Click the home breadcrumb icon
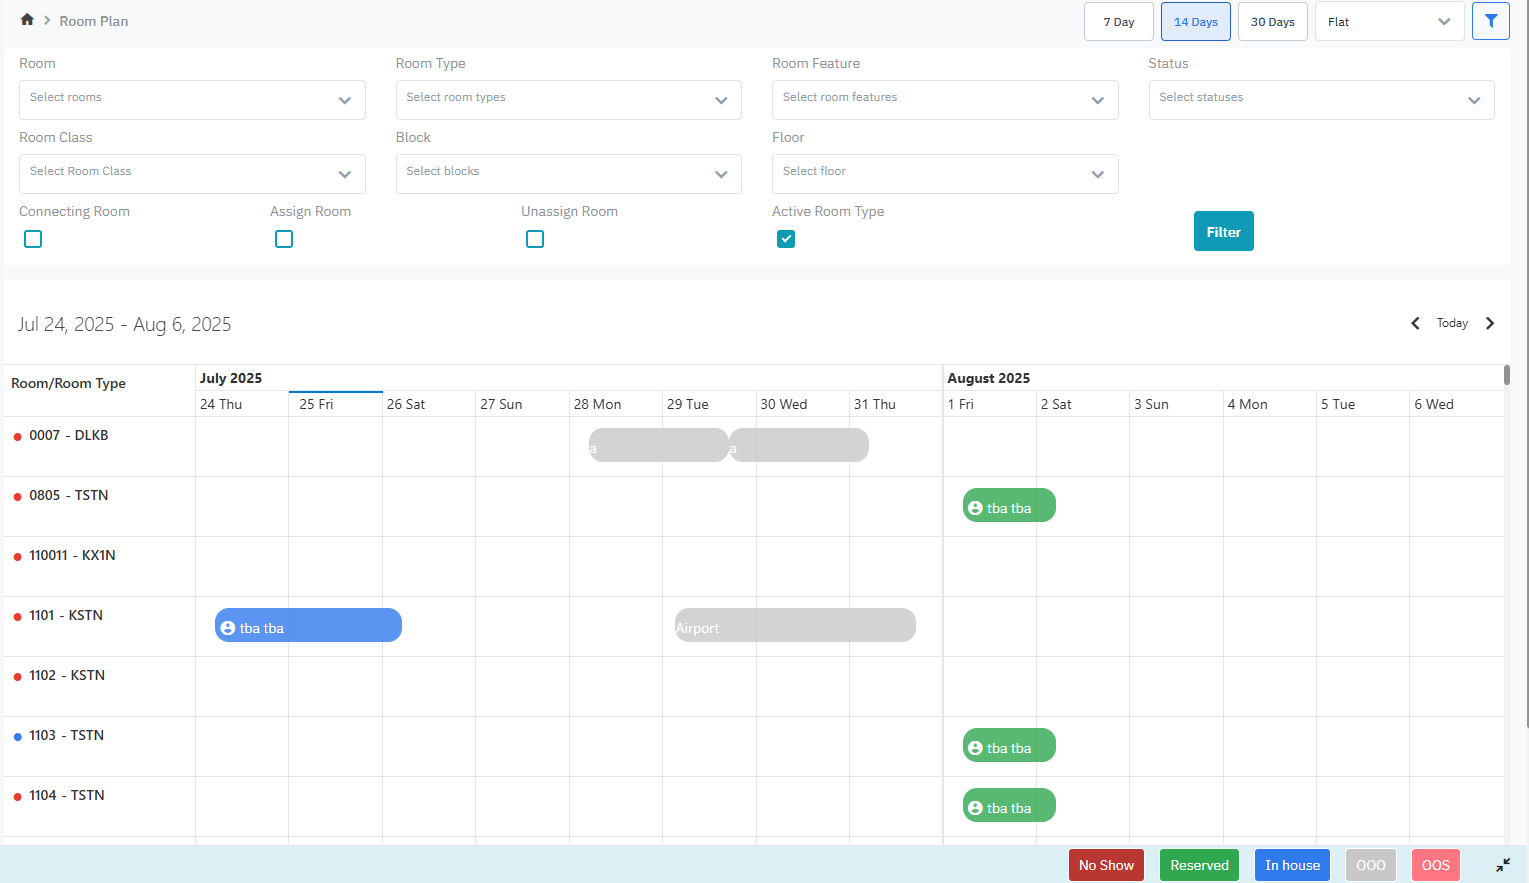Viewport: 1529px width, 883px height. click(27, 20)
